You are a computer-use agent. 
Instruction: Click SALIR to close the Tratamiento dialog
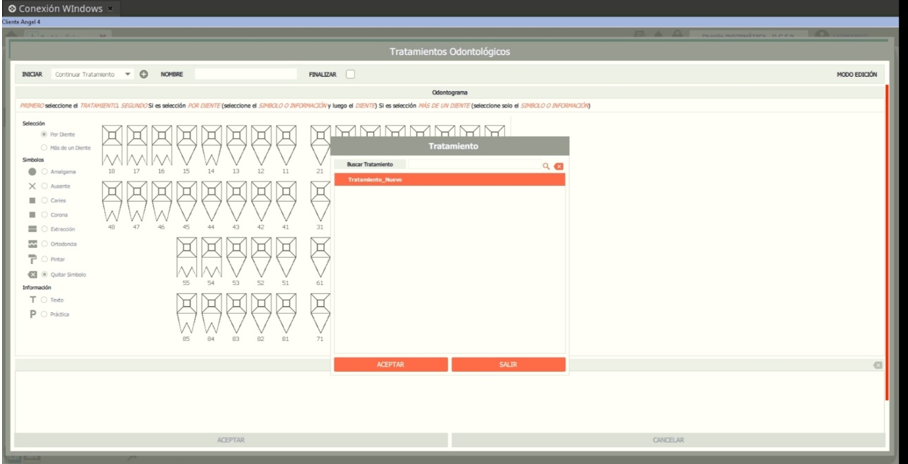[508, 364]
